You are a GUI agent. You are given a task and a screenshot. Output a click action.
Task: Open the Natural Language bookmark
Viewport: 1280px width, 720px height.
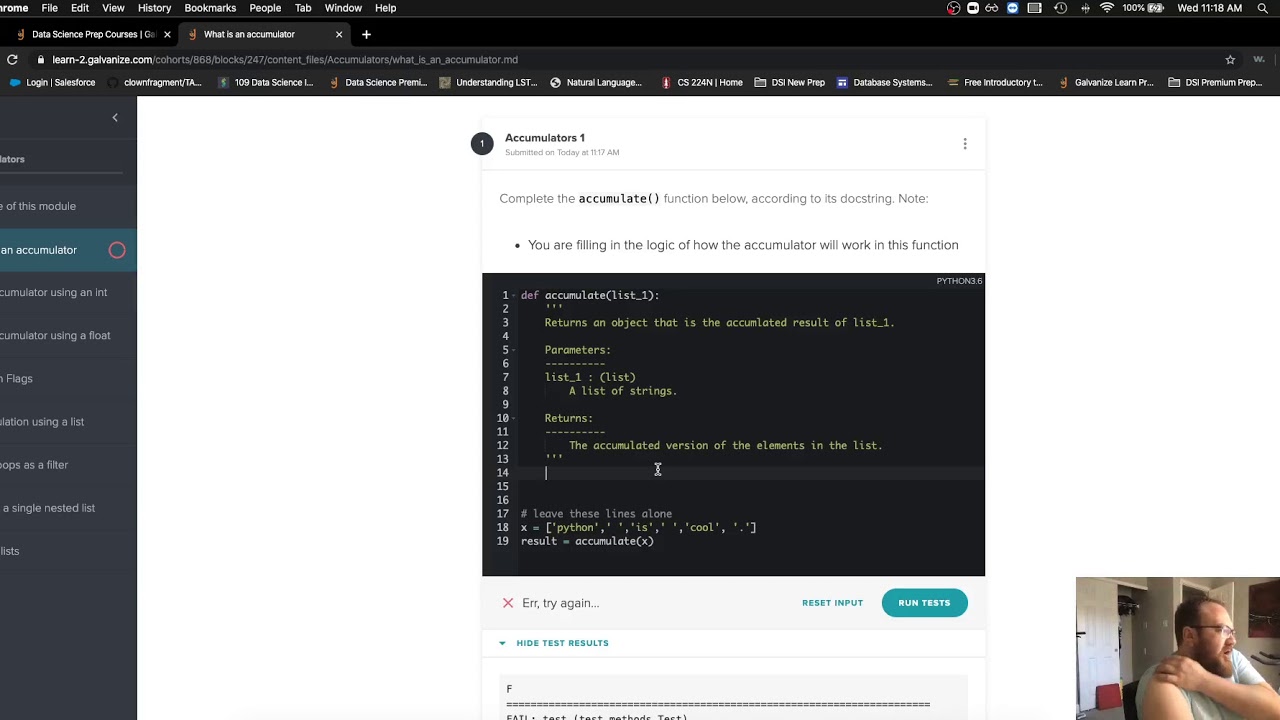[596, 82]
